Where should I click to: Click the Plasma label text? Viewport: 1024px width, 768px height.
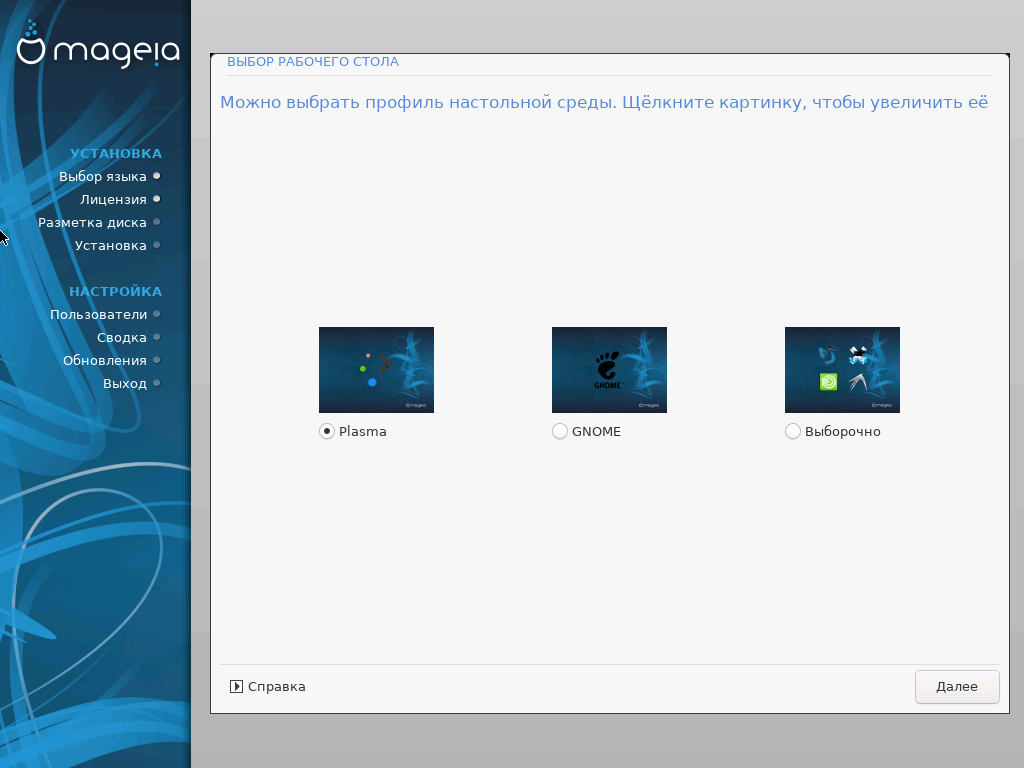pyautogui.click(x=362, y=432)
